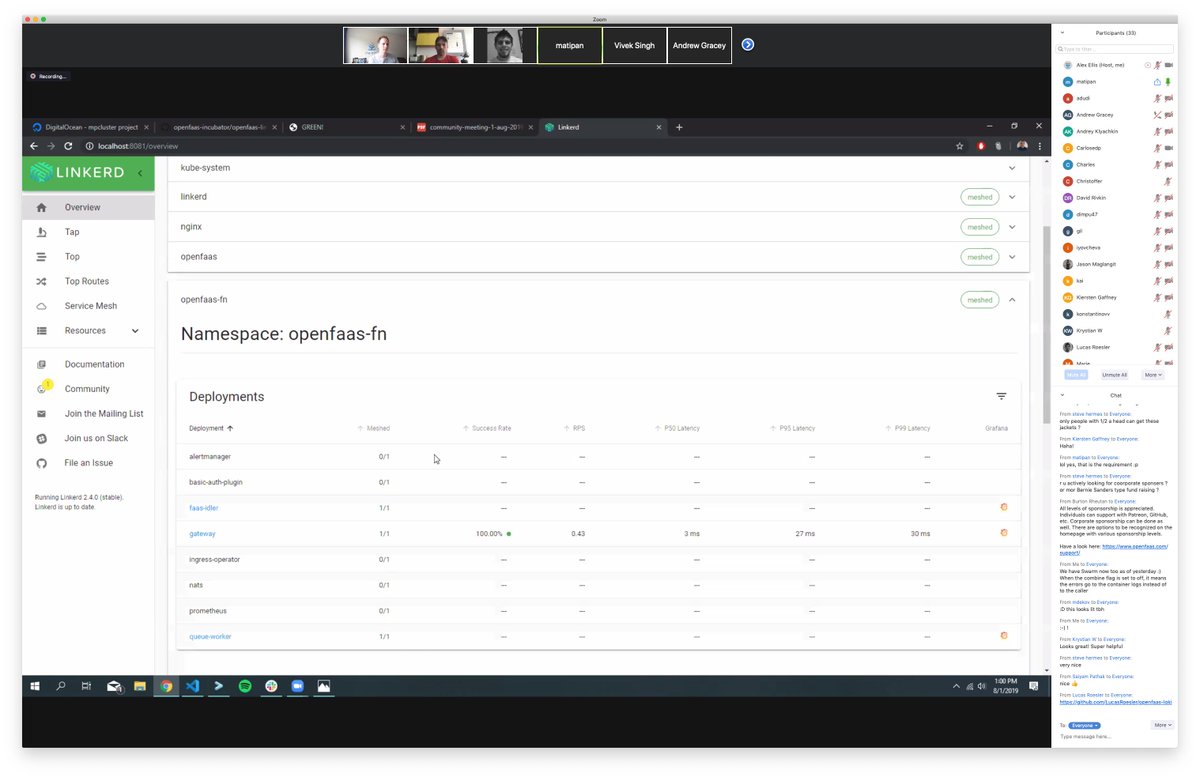
Task: Switch to DigitalOcean mpcluster project tab
Action: (x=91, y=127)
